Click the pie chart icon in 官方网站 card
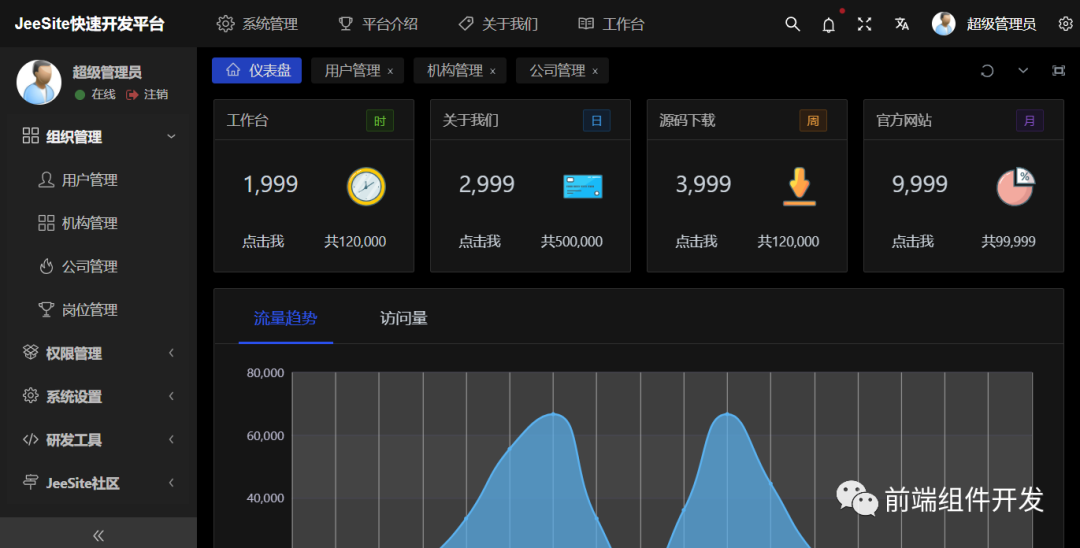The height and width of the screenshot is (548, 1080). [x=1016, y=187]
